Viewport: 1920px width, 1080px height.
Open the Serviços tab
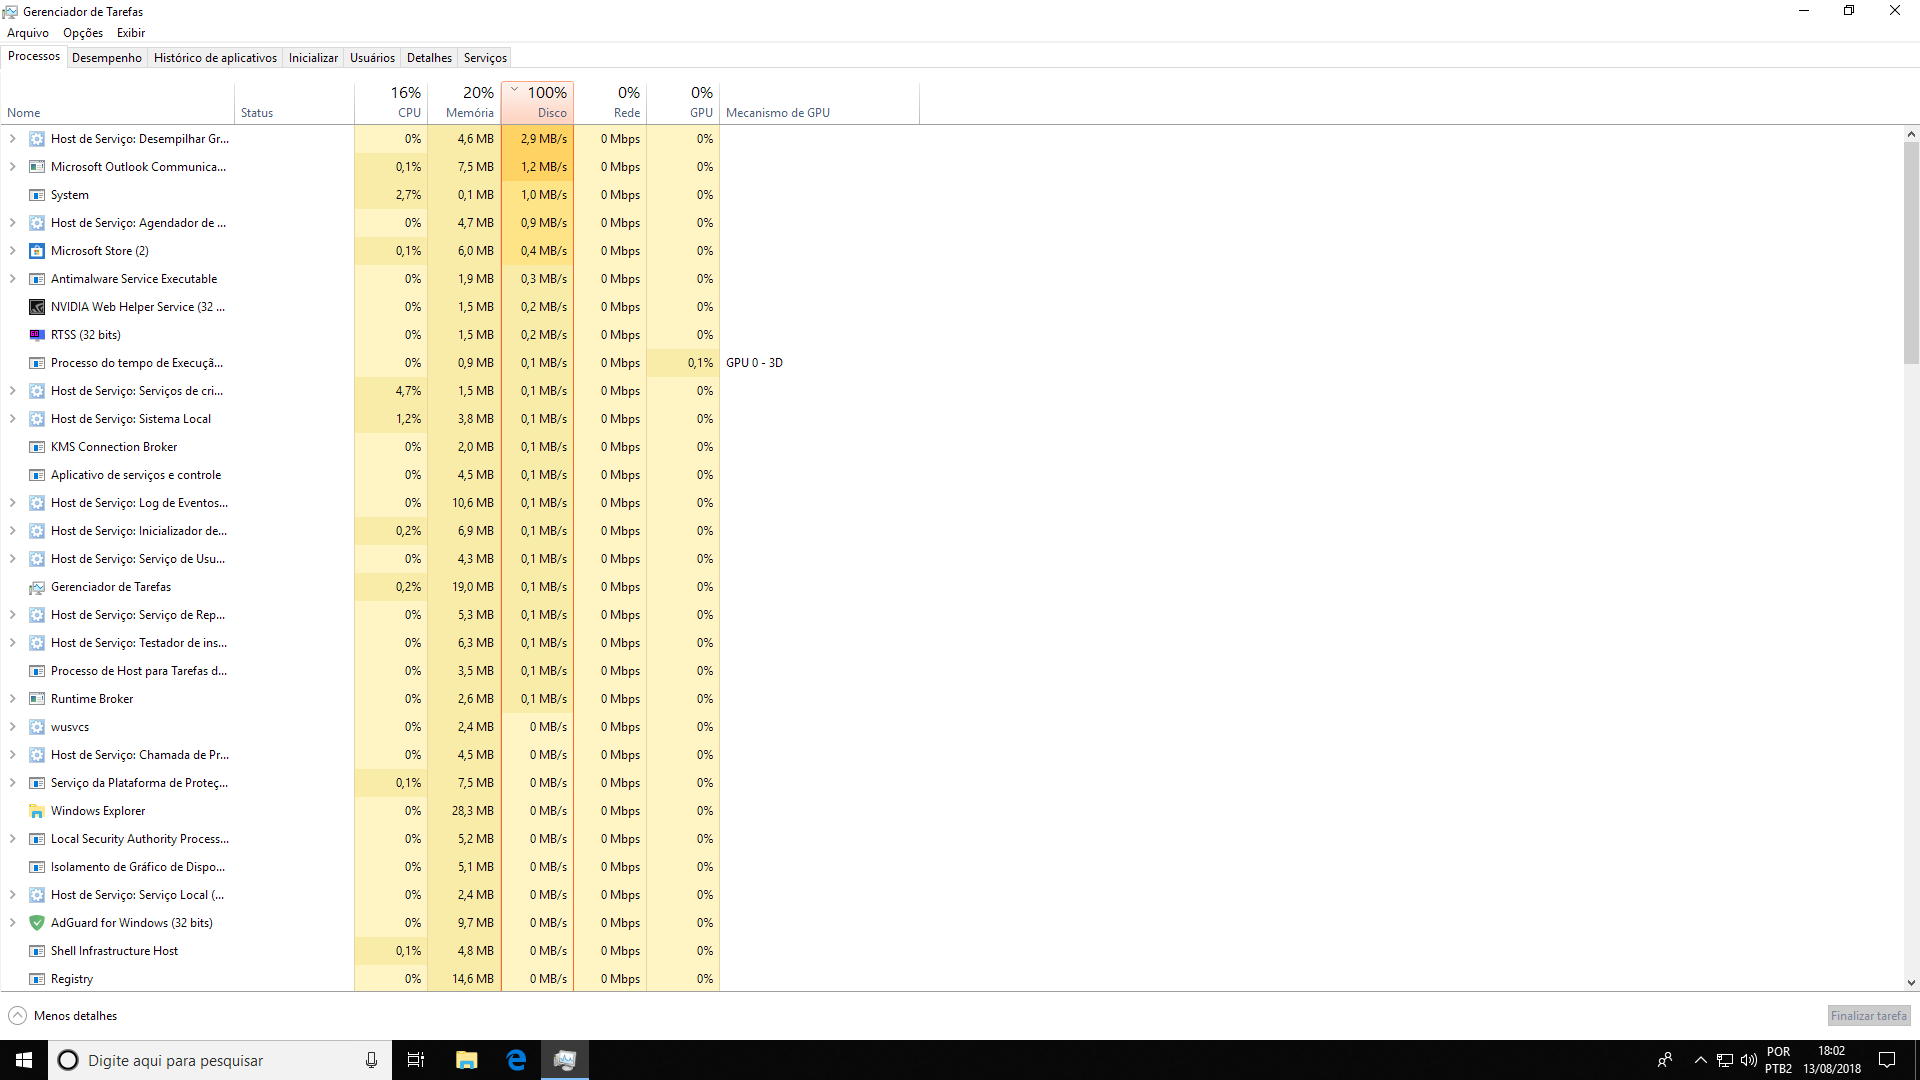pyautogui.click(x=485, y=58)
